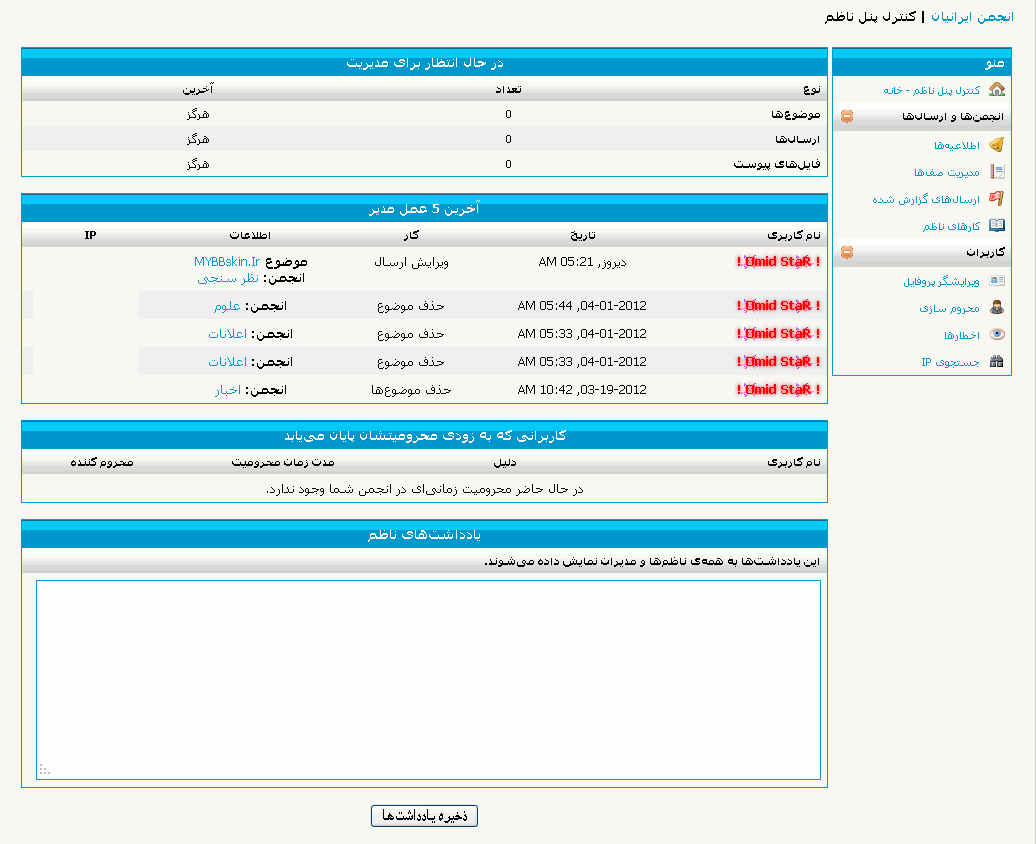The width and height of the screenshot is (1036, 844).
Task: Collapse the انجمن‌ها و ارسال‌ها section
Action: [x=847, y=116]
